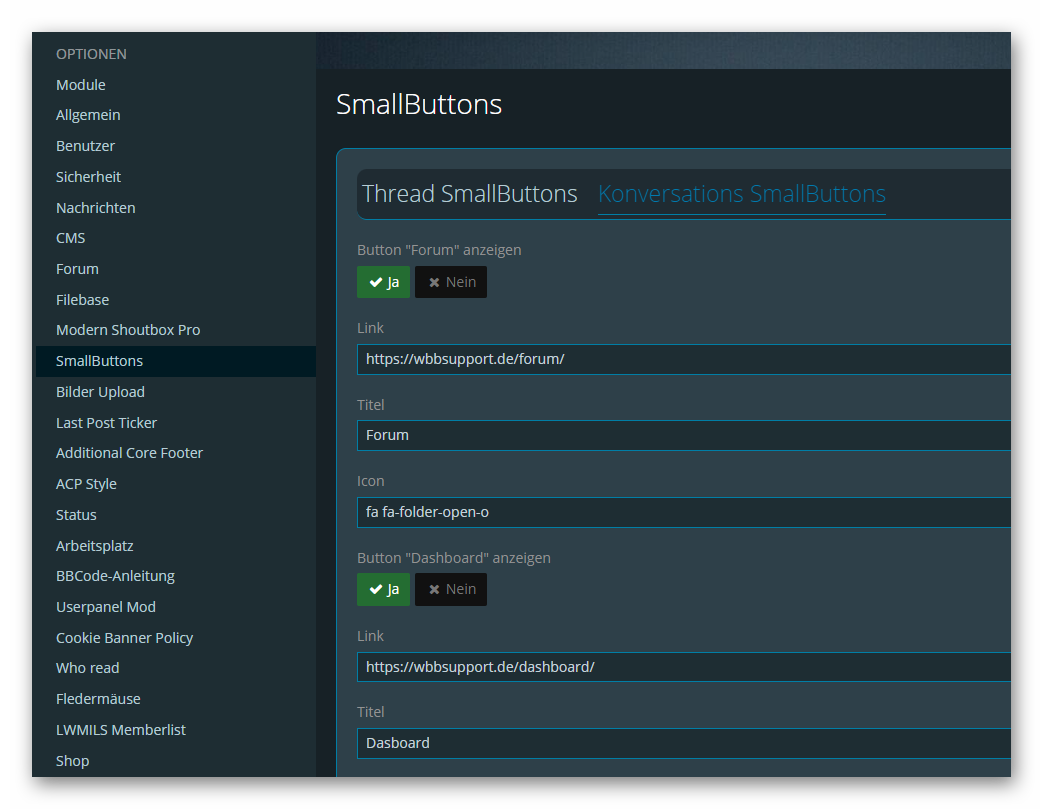Open Bilder Upload options
The image size is (1043, 809).
[x=100, y=392]
